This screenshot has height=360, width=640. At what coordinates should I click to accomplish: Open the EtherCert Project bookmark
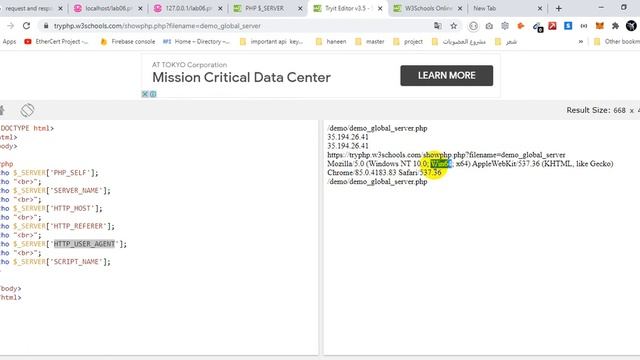56,42
